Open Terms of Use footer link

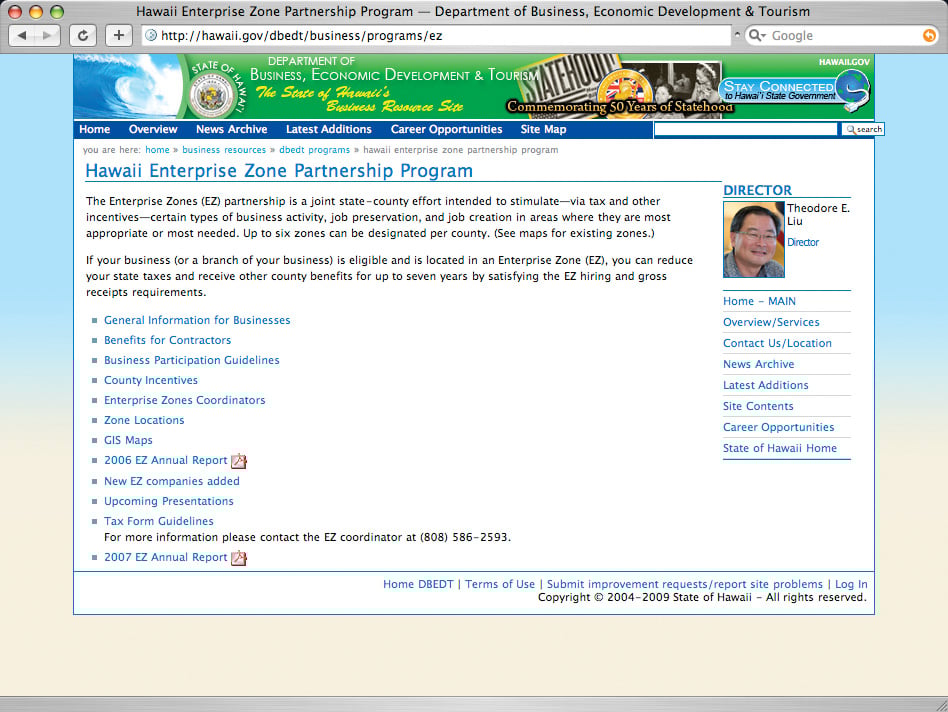pyautogui.click(x=500, y=584)
